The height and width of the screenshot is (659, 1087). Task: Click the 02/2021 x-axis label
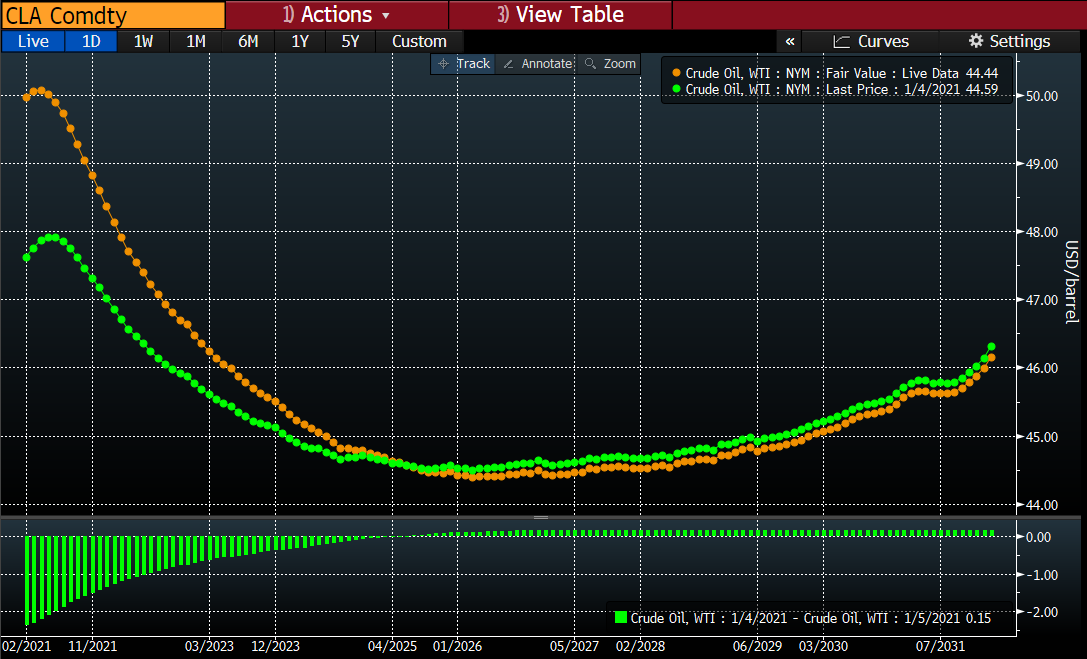coord(26,646)
